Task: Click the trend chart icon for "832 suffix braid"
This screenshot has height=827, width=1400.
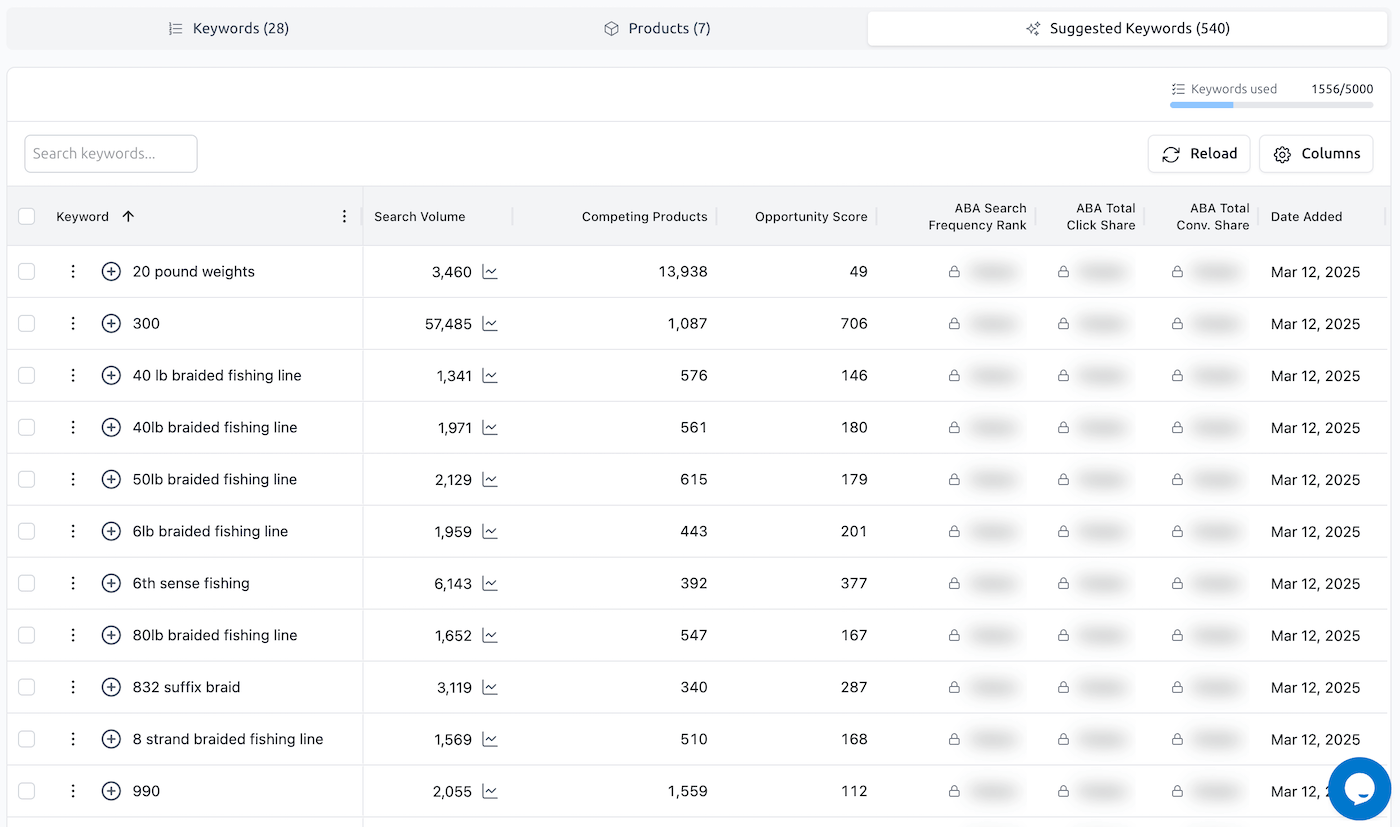Action: (x=489, y=687)
